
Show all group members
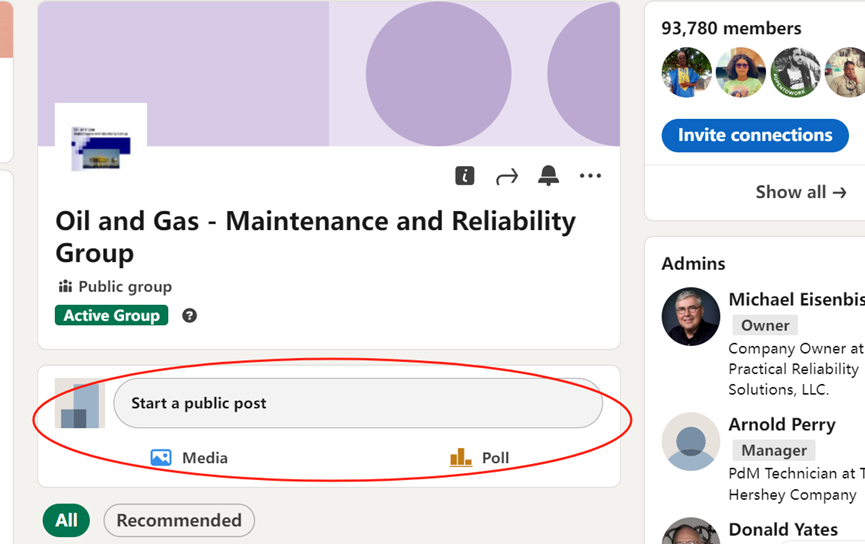click(801, 192)
